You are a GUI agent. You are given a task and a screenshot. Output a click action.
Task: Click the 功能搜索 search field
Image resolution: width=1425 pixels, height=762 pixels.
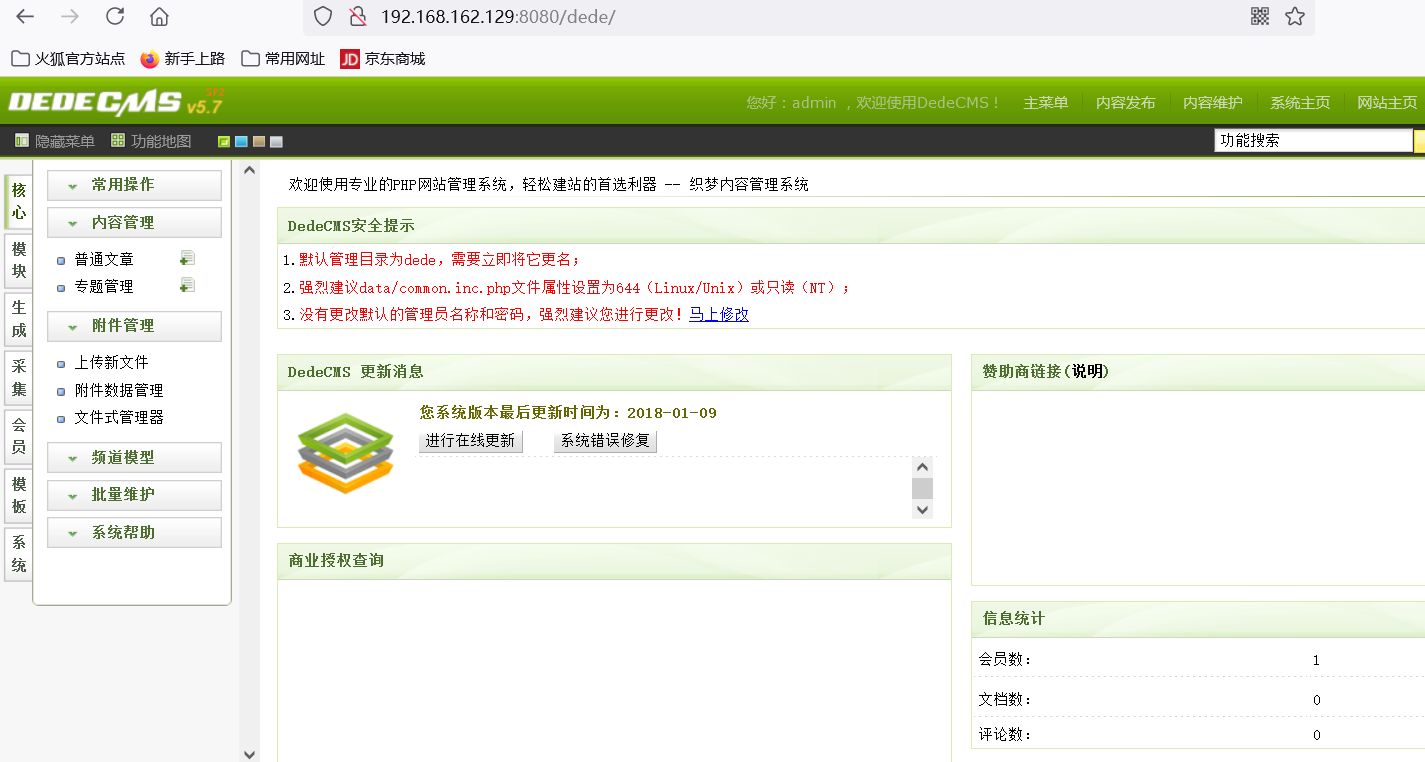coord(1313,141)
